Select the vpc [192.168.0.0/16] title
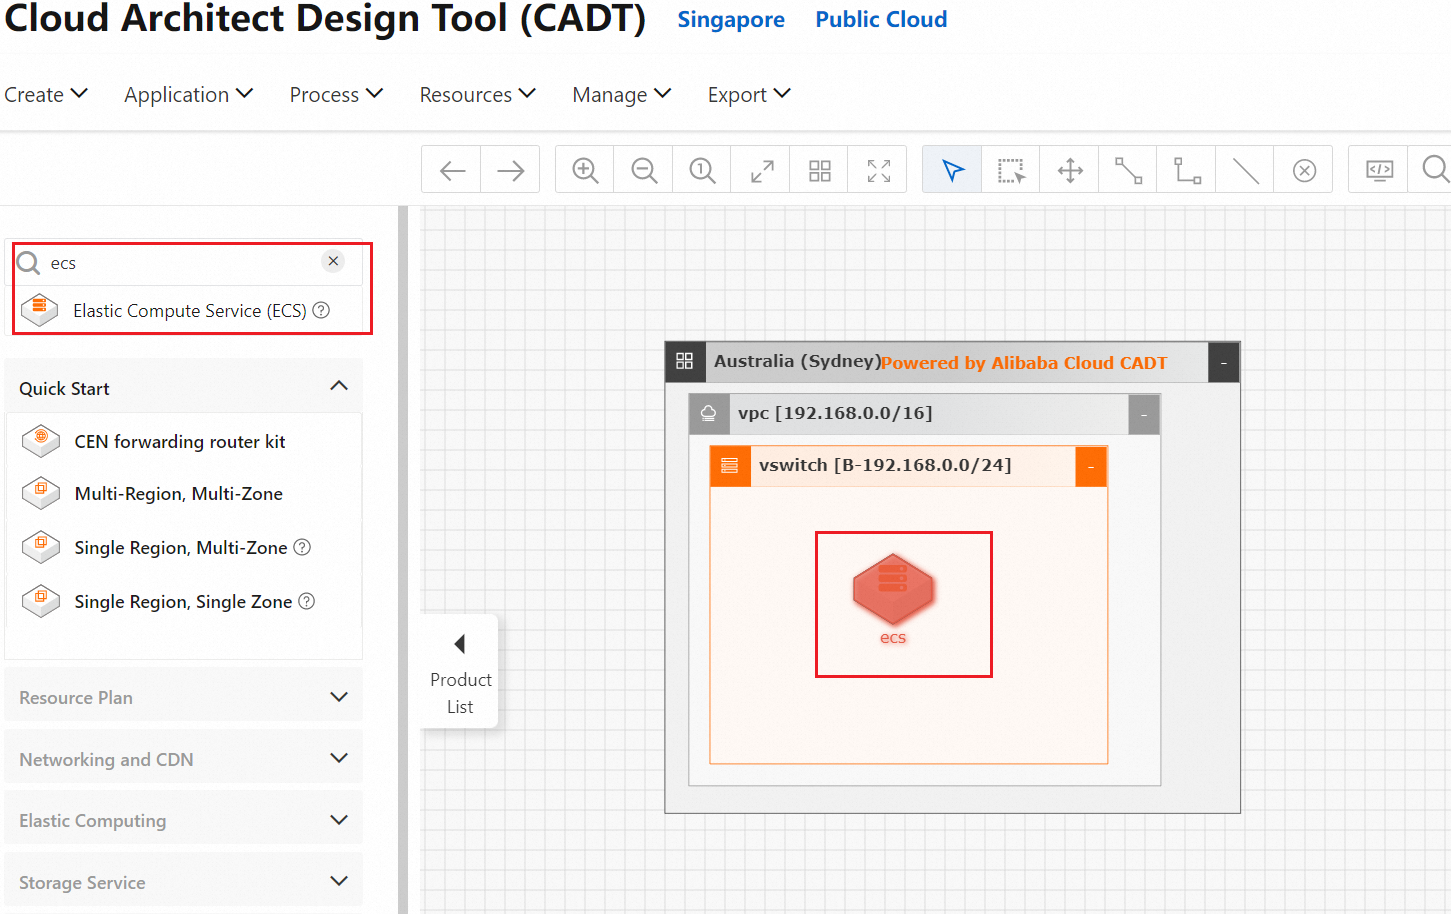 coord(835,413)
